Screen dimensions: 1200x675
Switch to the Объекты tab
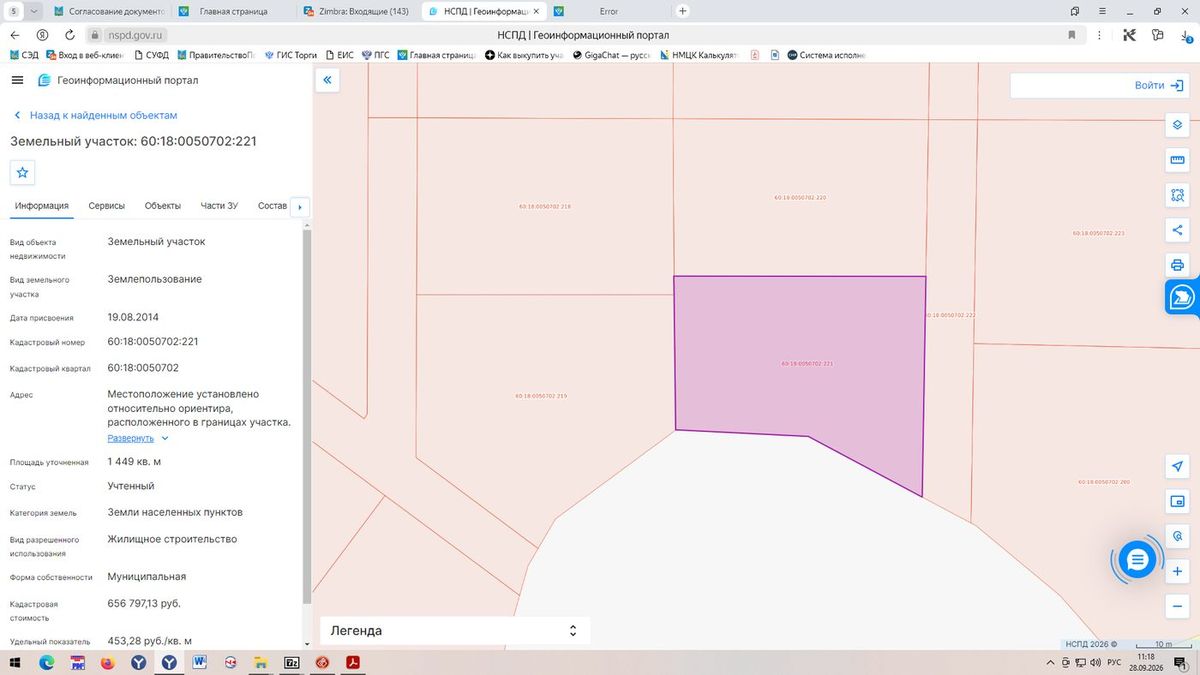(x=163, y=206)
